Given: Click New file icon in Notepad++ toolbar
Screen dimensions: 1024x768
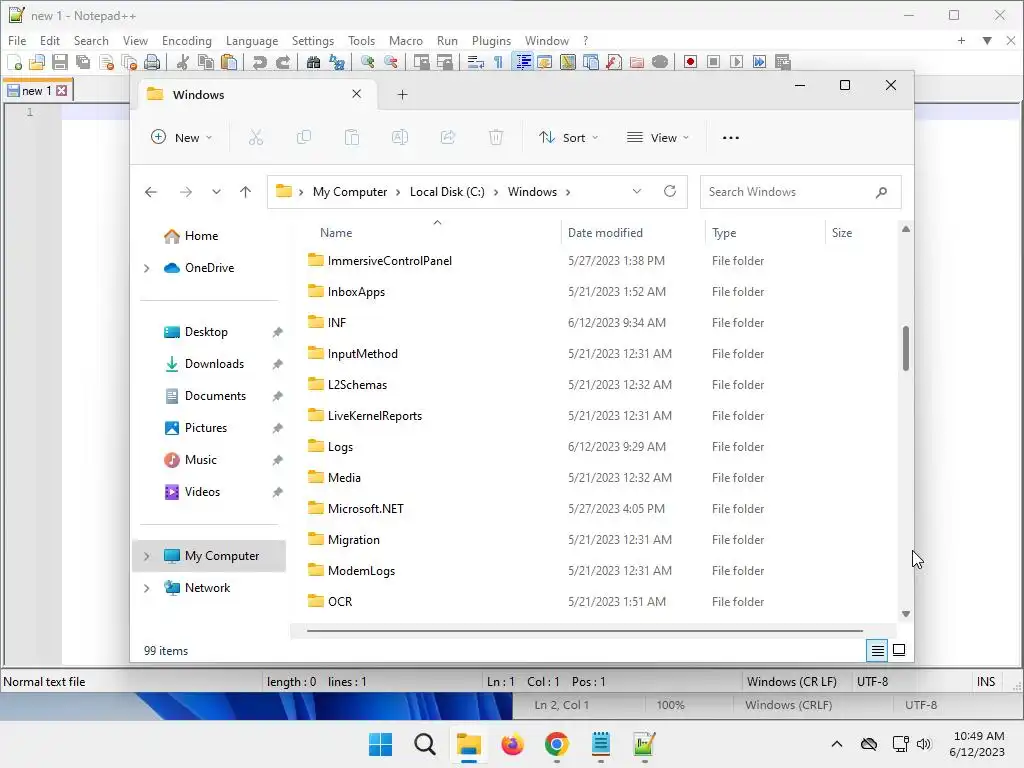Looking at the screenshot, I should (x=14, y=62).
